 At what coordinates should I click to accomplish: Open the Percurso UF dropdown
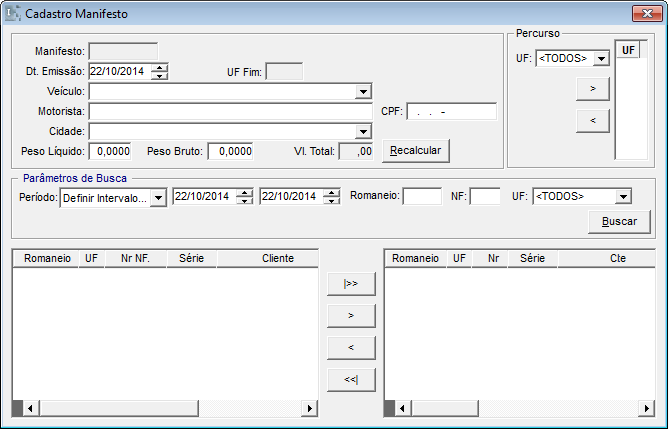pyautogui.click(x=600, y=59)
